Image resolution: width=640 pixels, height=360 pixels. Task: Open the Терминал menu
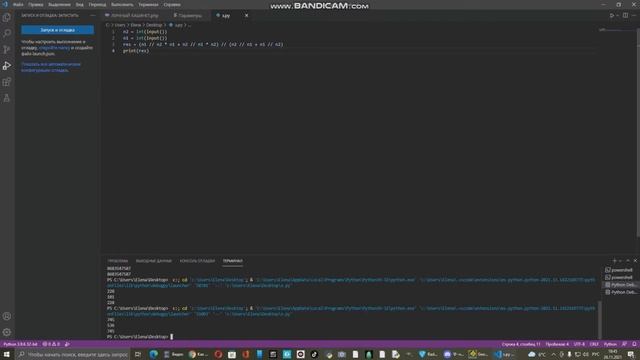(x=148, y=4)
